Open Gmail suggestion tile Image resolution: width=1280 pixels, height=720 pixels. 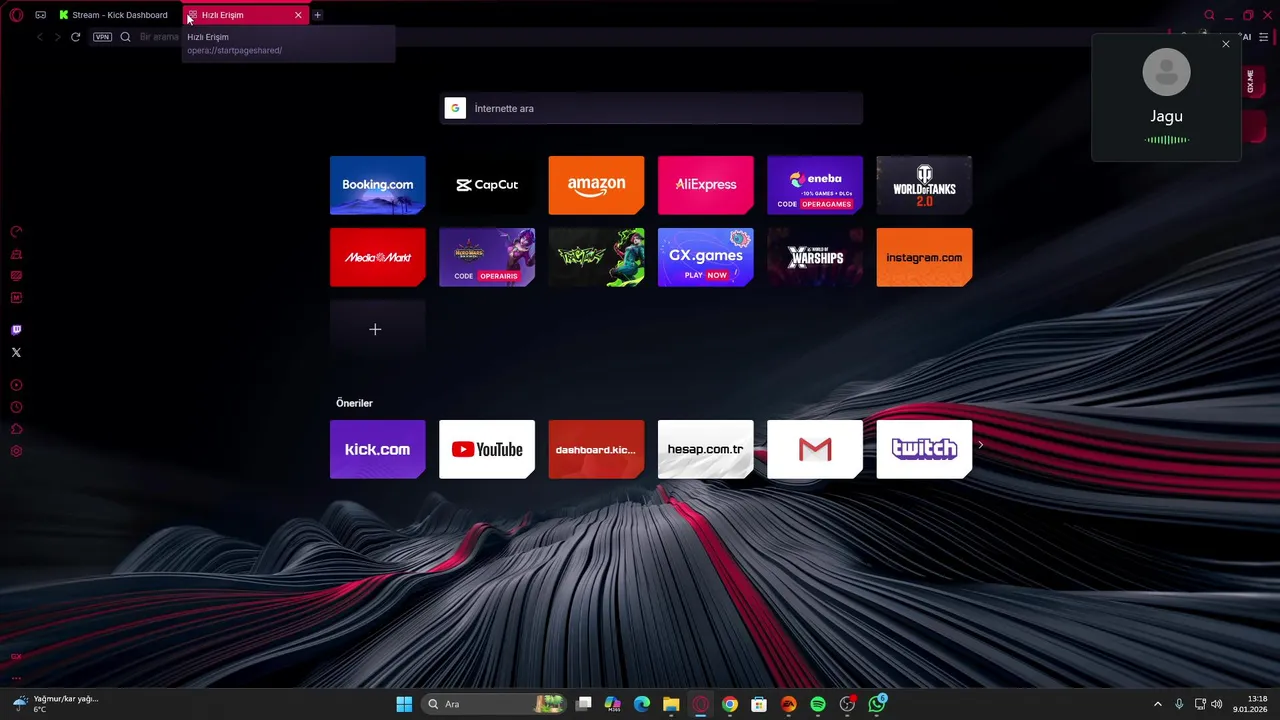pyautogui.click(x=815, y=449)
